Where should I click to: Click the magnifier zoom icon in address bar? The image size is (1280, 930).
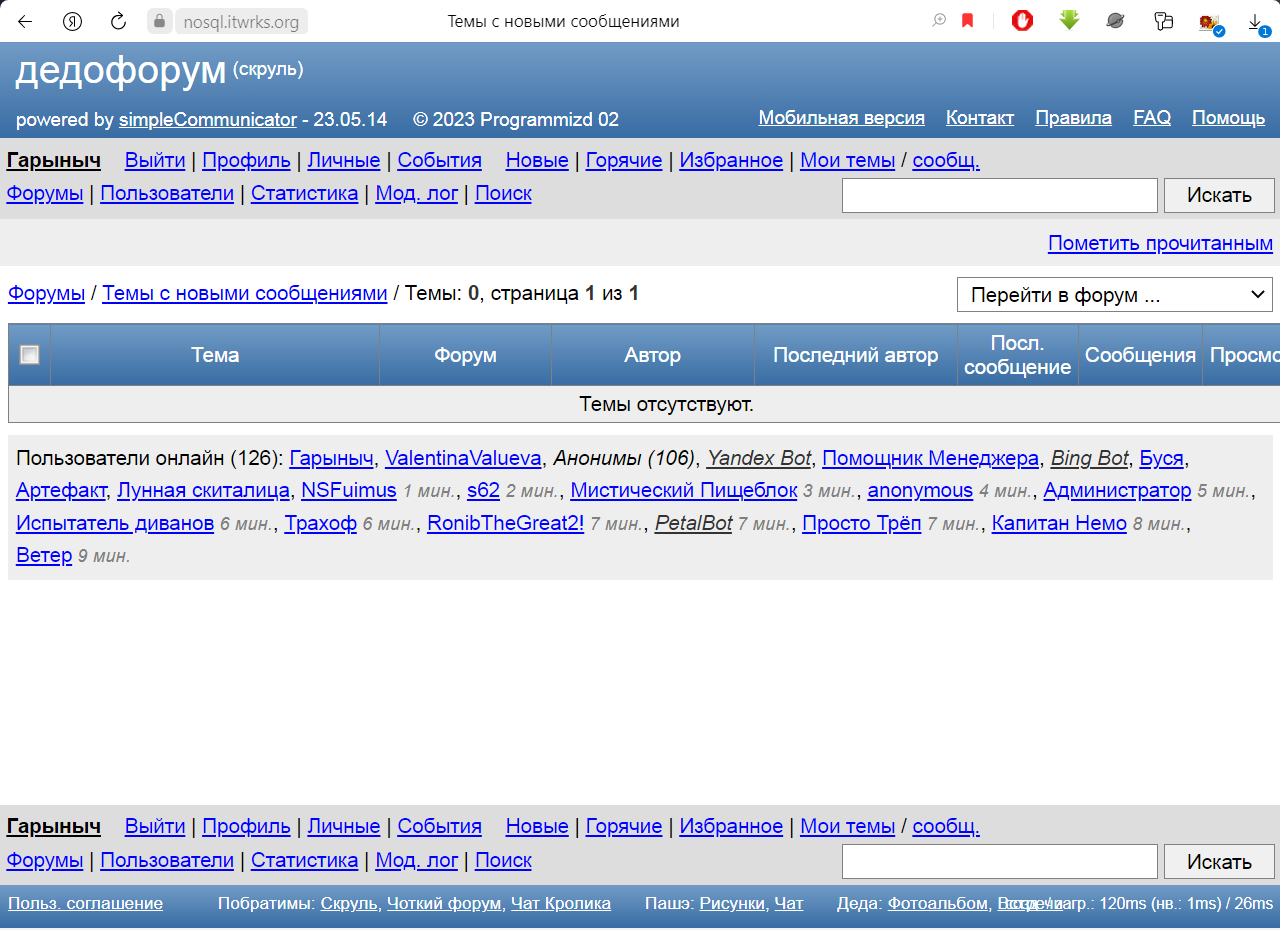pyautogui.click(x=939, y=21)
